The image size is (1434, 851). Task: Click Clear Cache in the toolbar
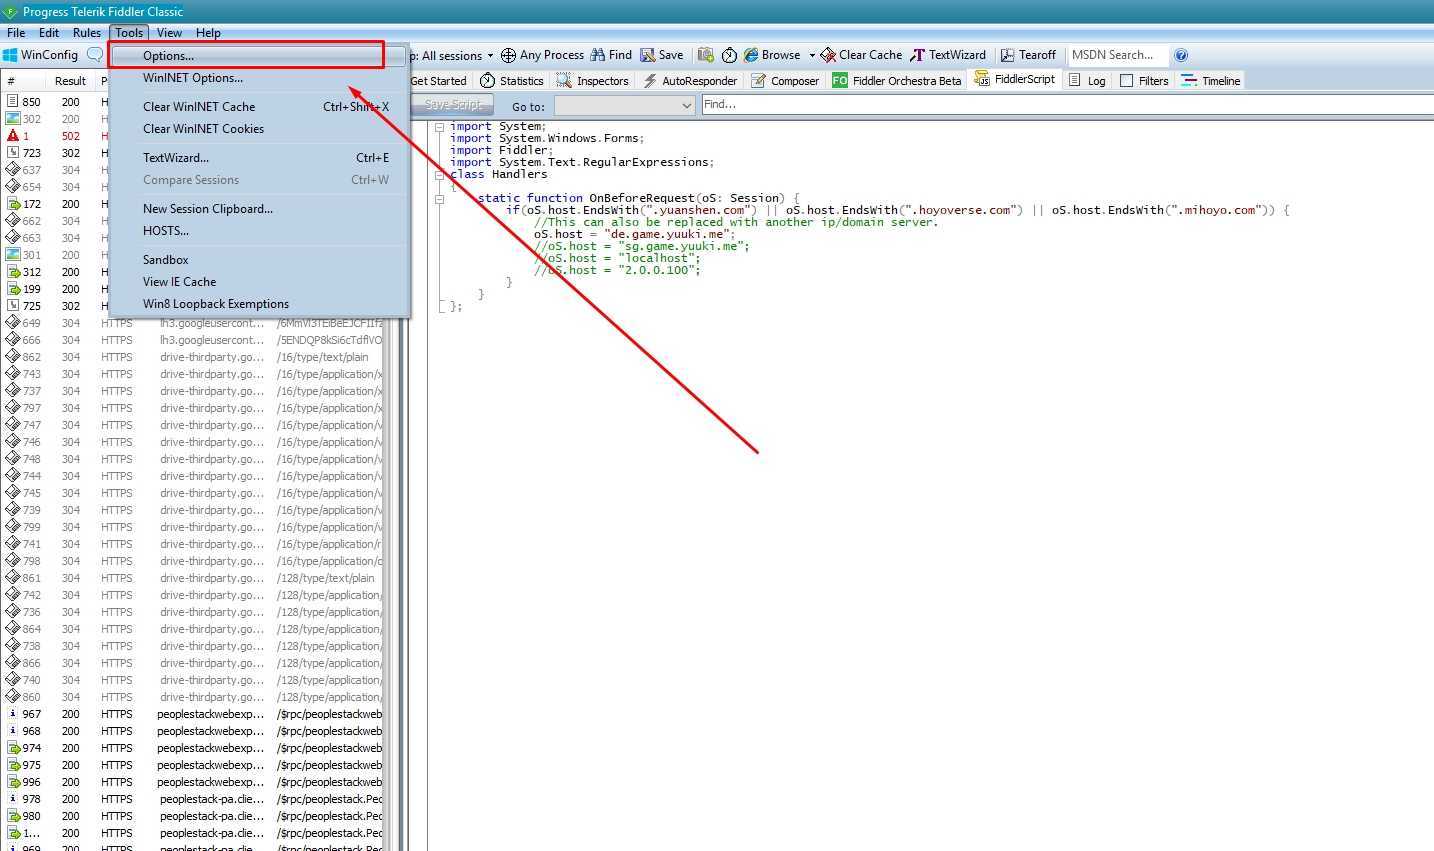pos(861,55)
